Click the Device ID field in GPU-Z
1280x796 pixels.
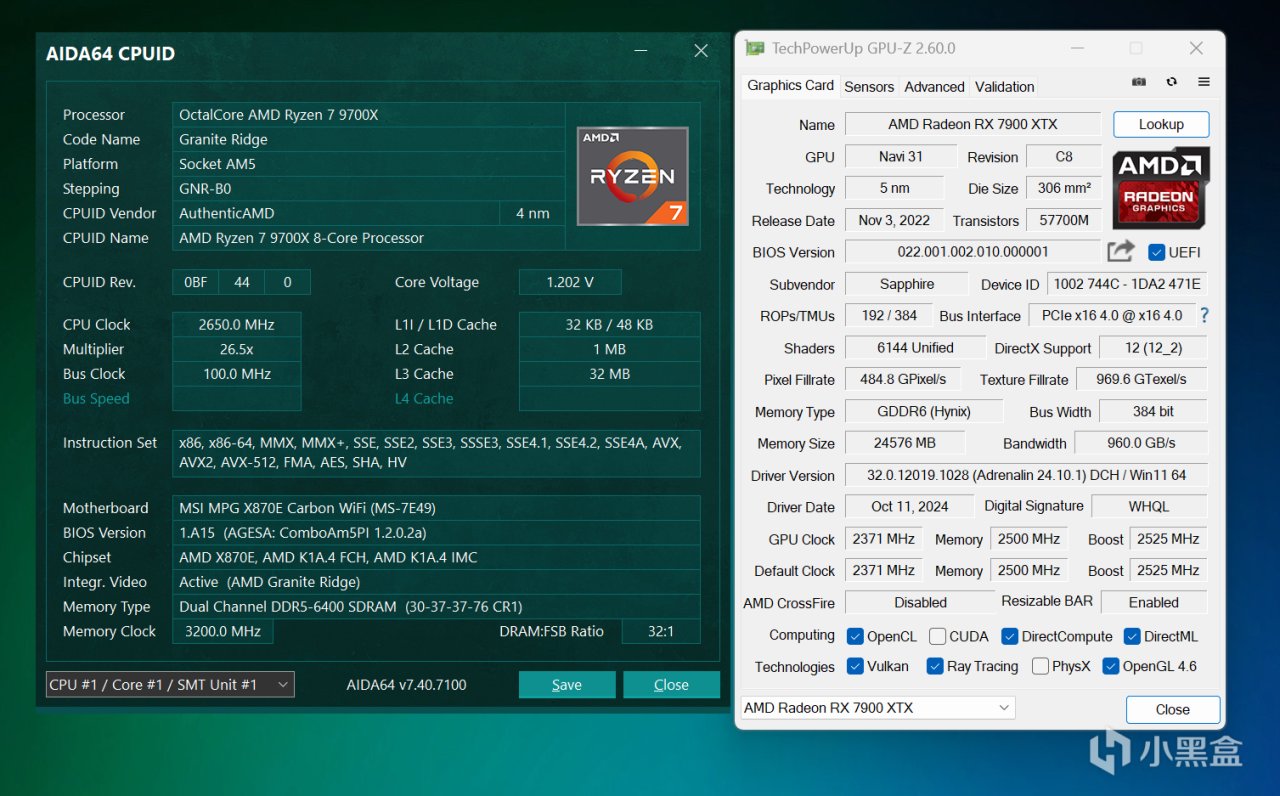point(1127,284)
